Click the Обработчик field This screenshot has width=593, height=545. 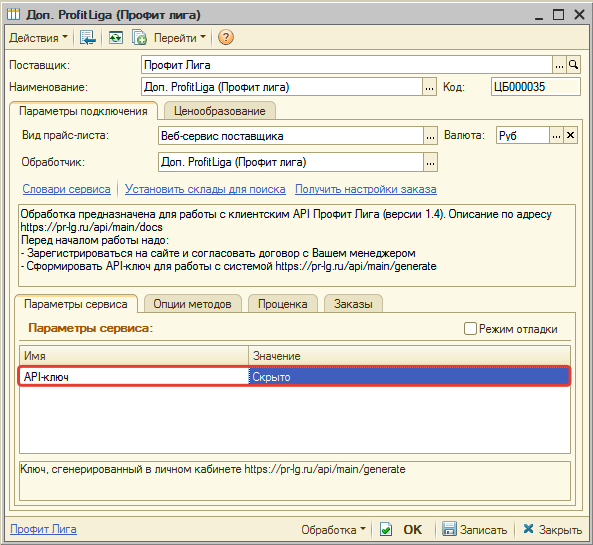[x=290, y=162]
